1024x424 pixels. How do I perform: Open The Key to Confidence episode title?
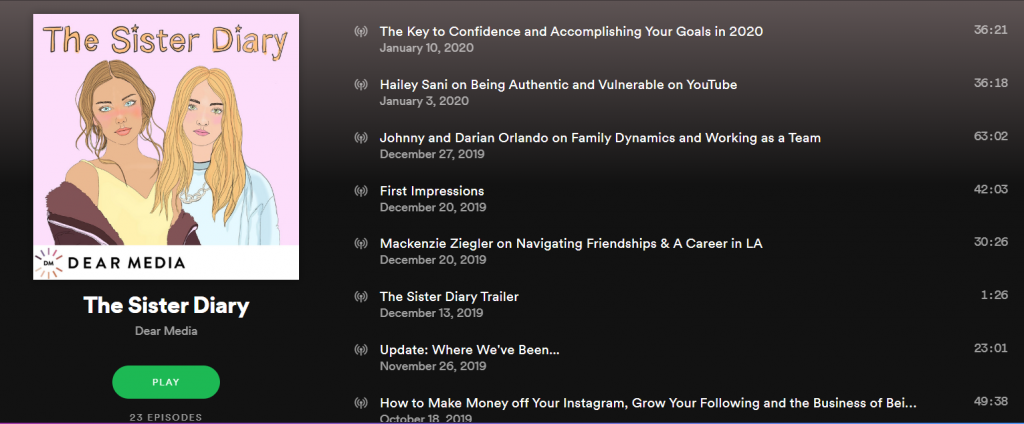[571, 31]
